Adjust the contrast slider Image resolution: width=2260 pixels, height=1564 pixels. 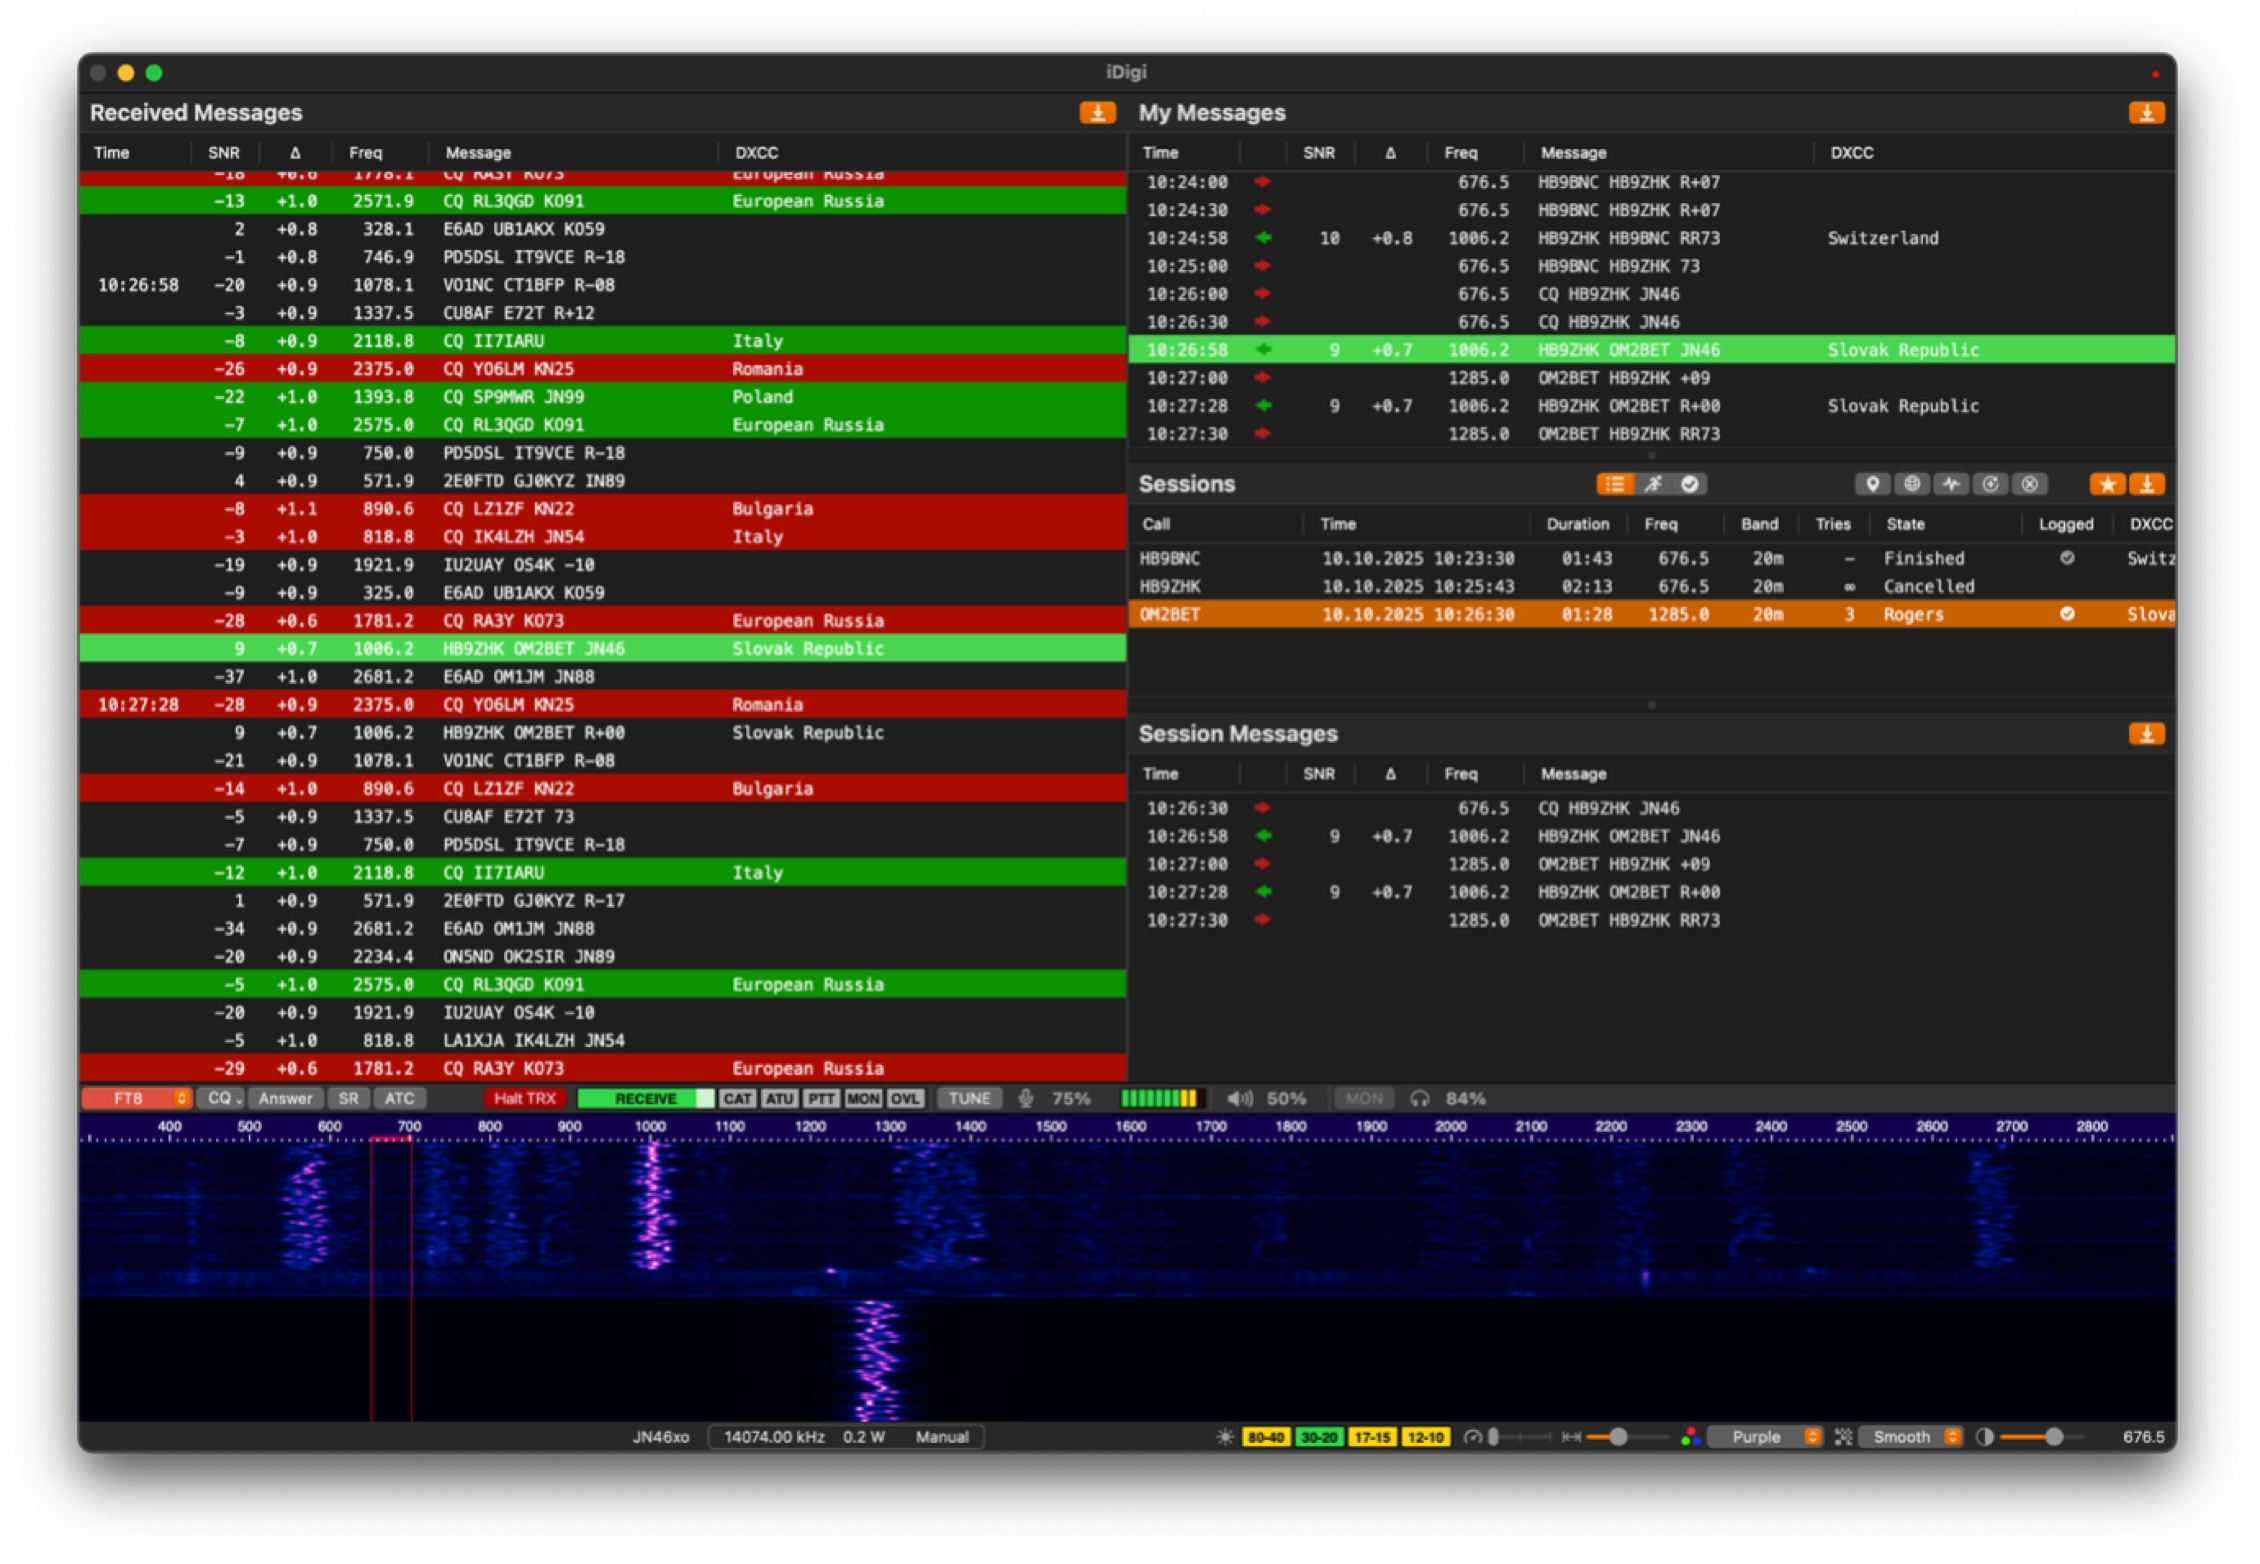[x=2042, y=1437]
